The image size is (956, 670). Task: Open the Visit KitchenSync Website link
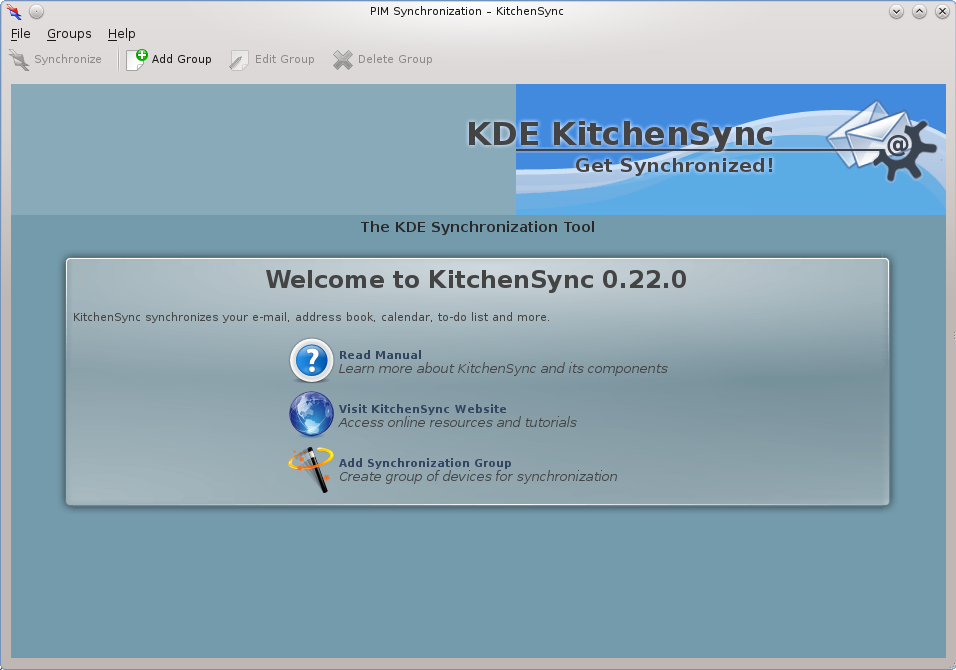click(x=423, y=409)
